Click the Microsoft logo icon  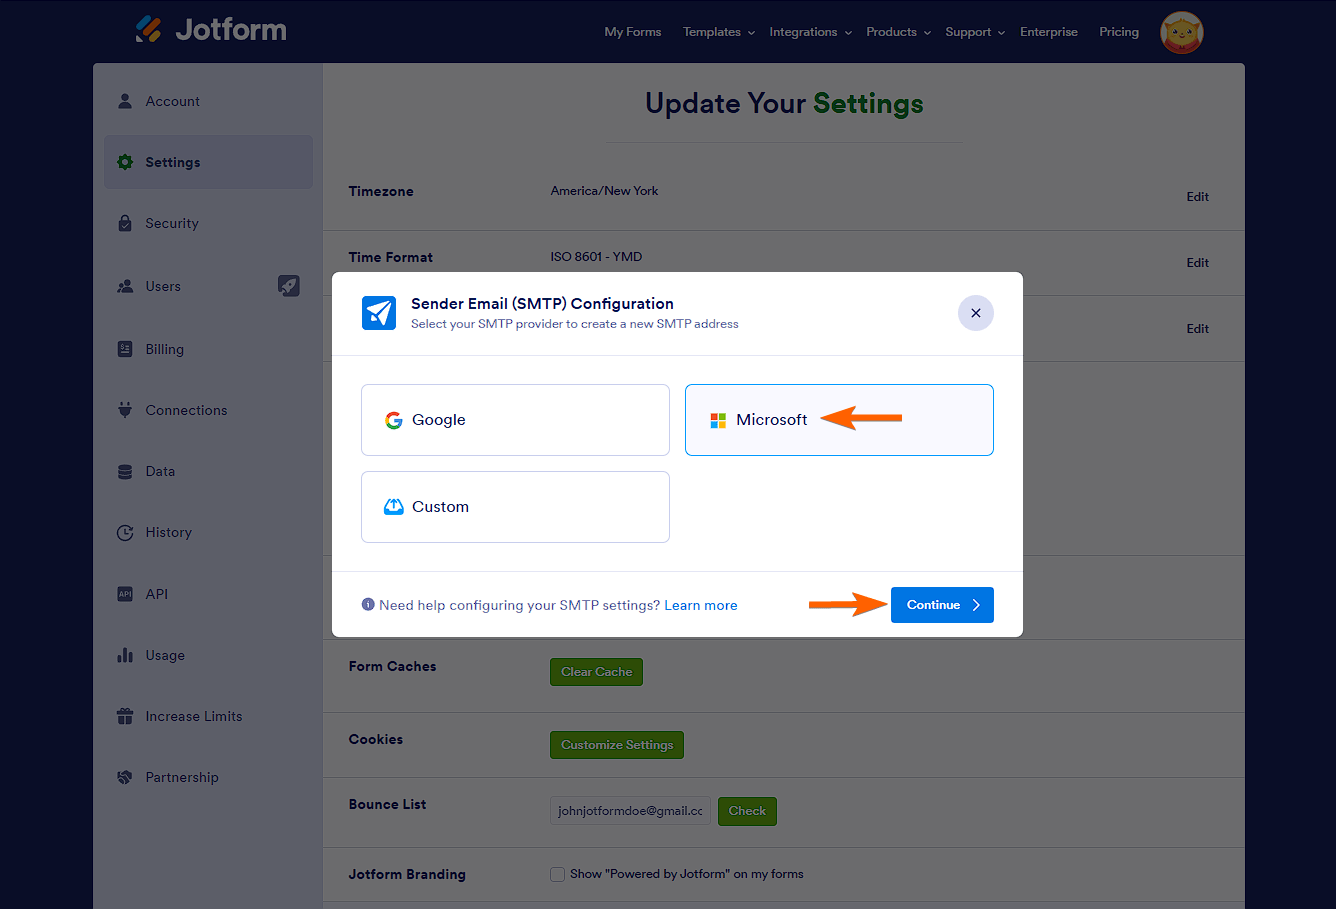point(718,420)
